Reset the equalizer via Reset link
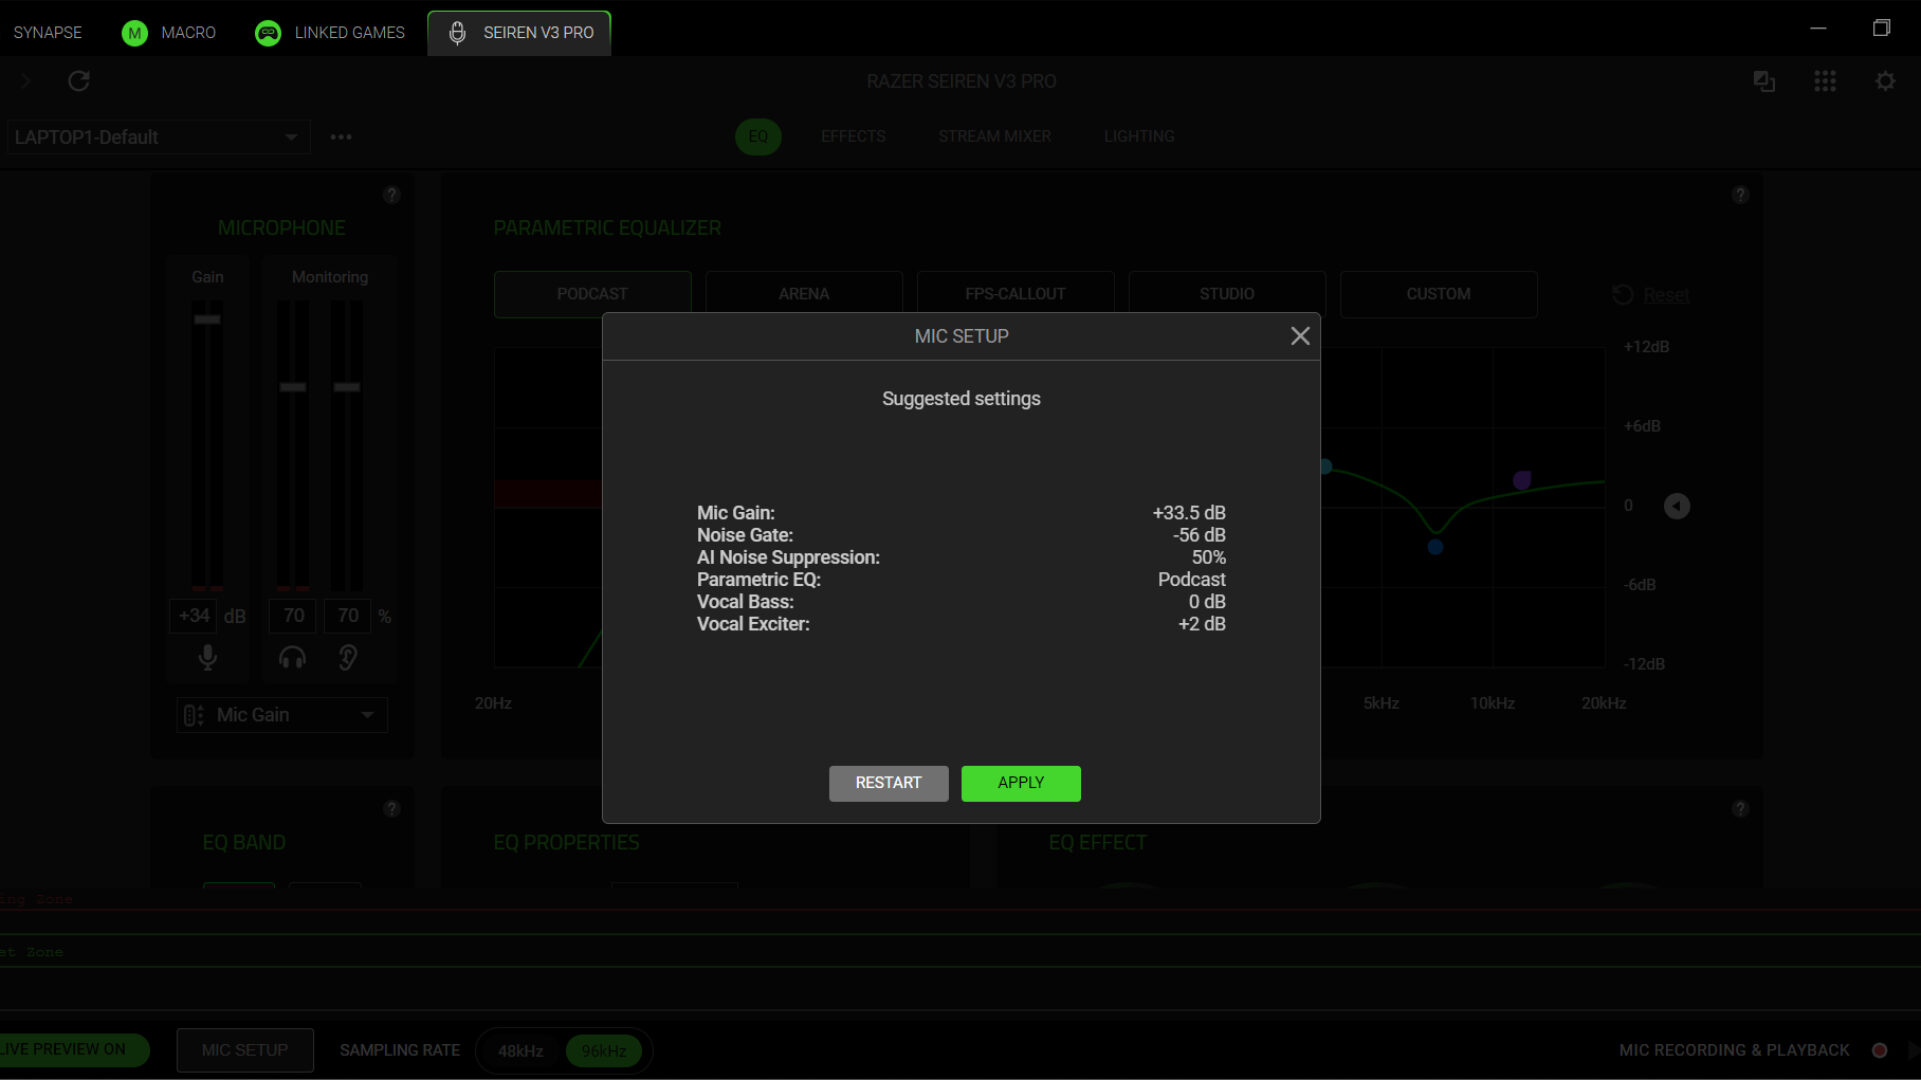Screen dimensions: 1921x1080 click(x=1665, y=295)
